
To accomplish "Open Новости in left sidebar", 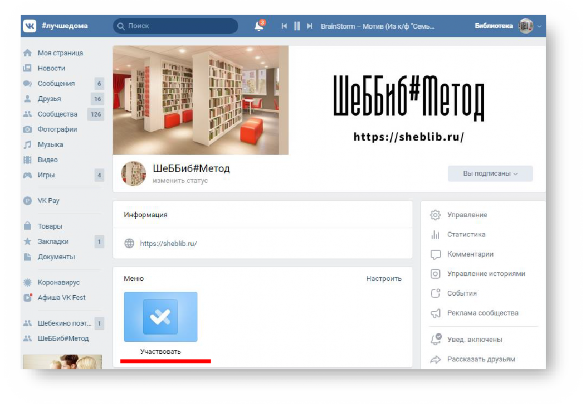I will point(51,68).
